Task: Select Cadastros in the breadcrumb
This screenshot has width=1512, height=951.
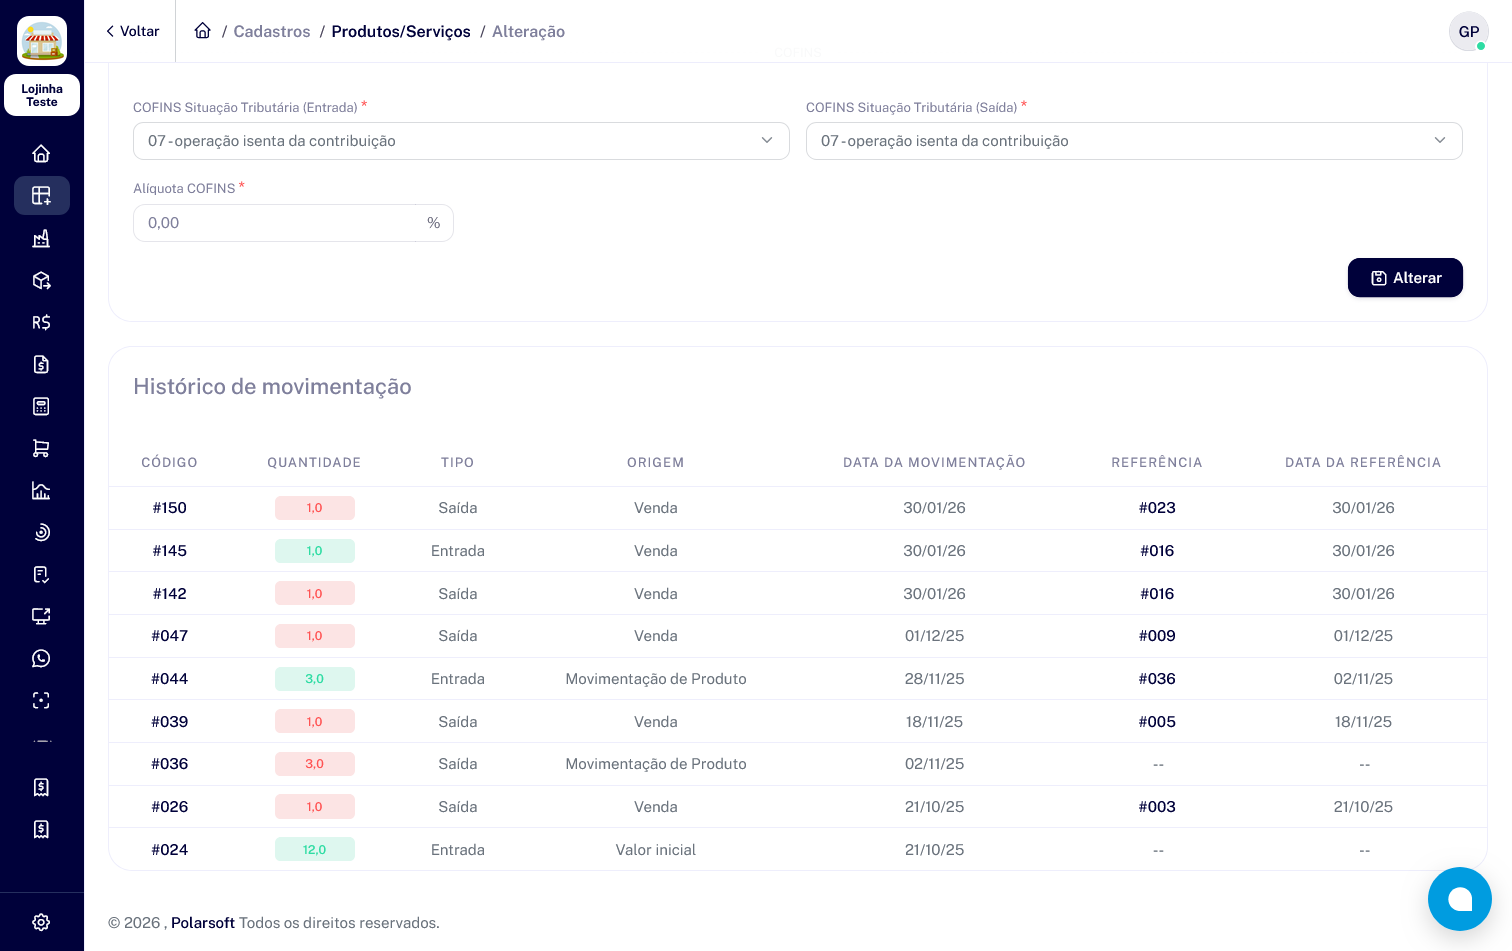Action: [272, 32]
